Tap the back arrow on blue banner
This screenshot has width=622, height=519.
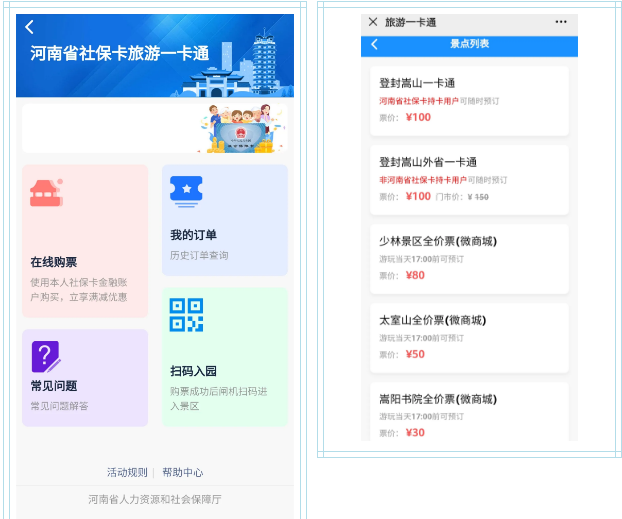click(29, 27)
